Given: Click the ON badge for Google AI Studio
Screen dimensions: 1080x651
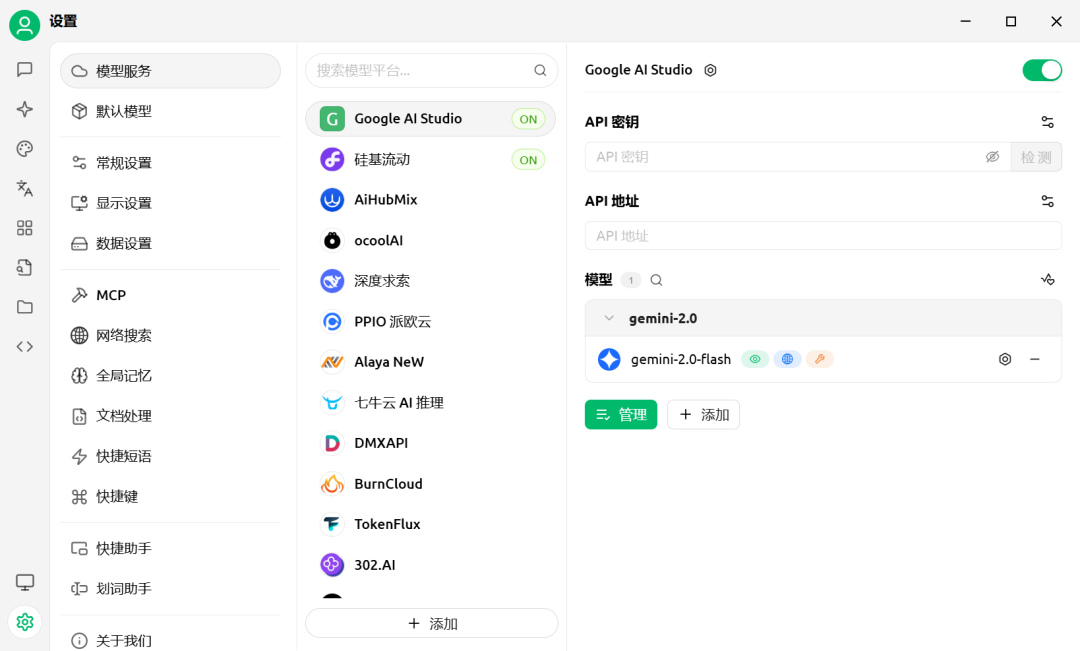Looking at the screenshot, I should pos(528,119).
